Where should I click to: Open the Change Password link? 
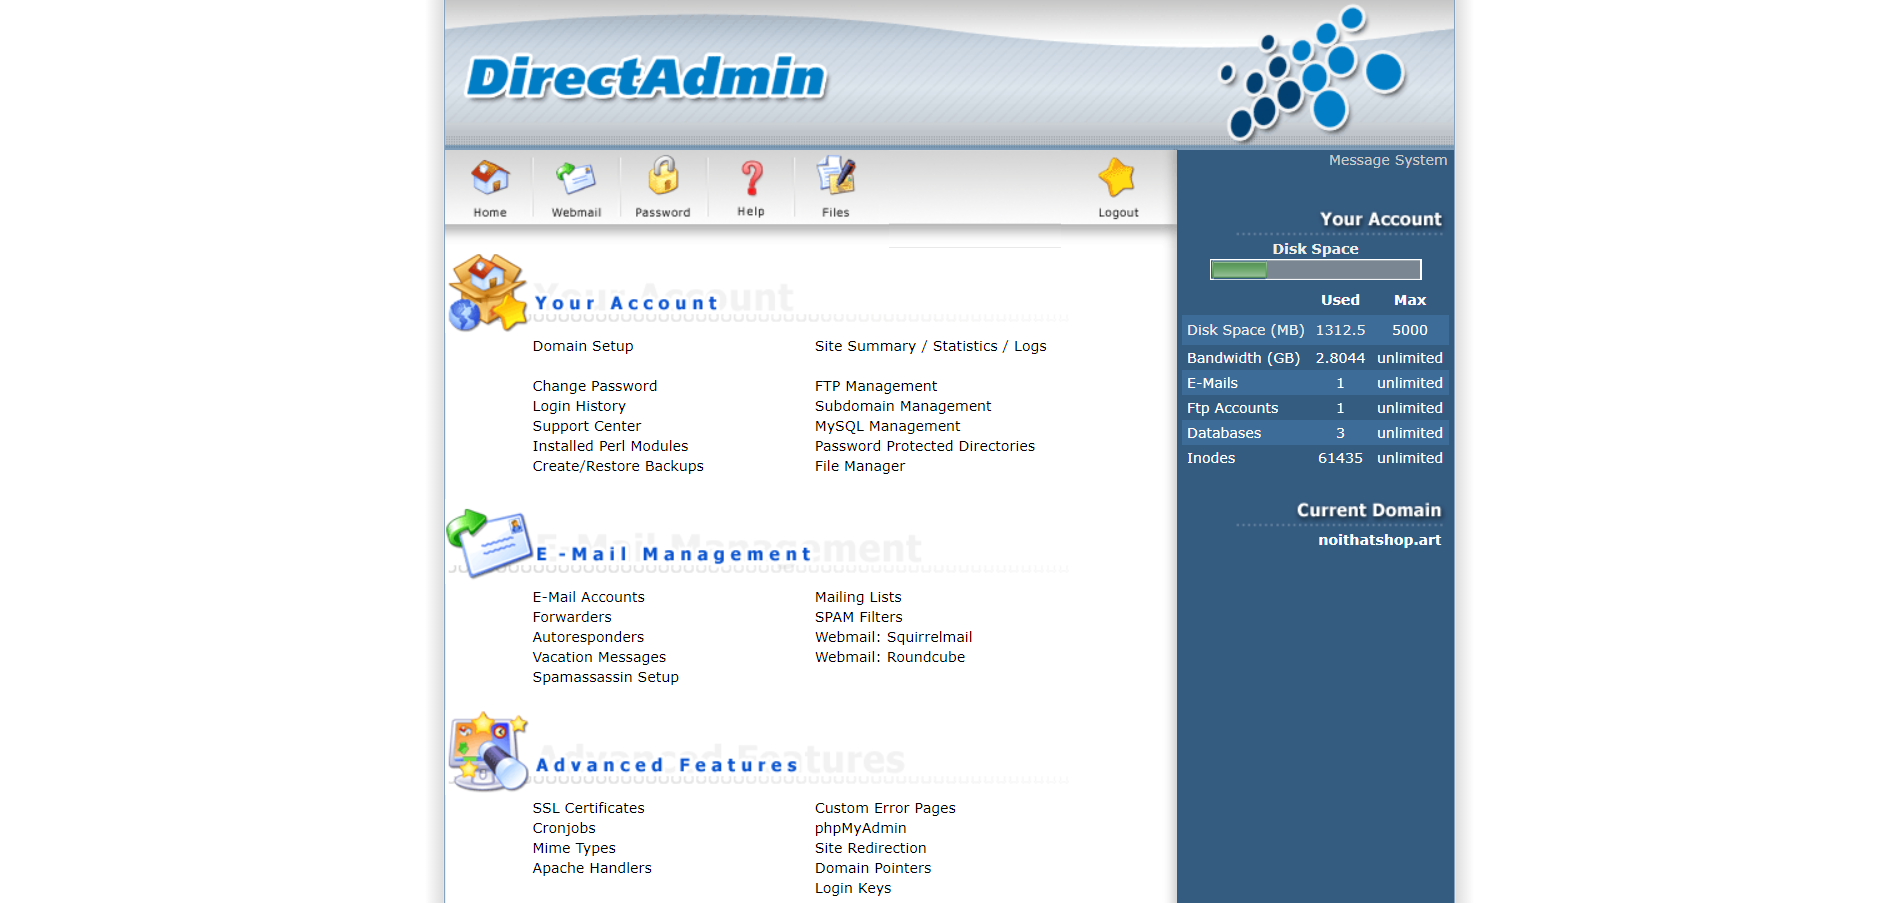click(595, 386)
